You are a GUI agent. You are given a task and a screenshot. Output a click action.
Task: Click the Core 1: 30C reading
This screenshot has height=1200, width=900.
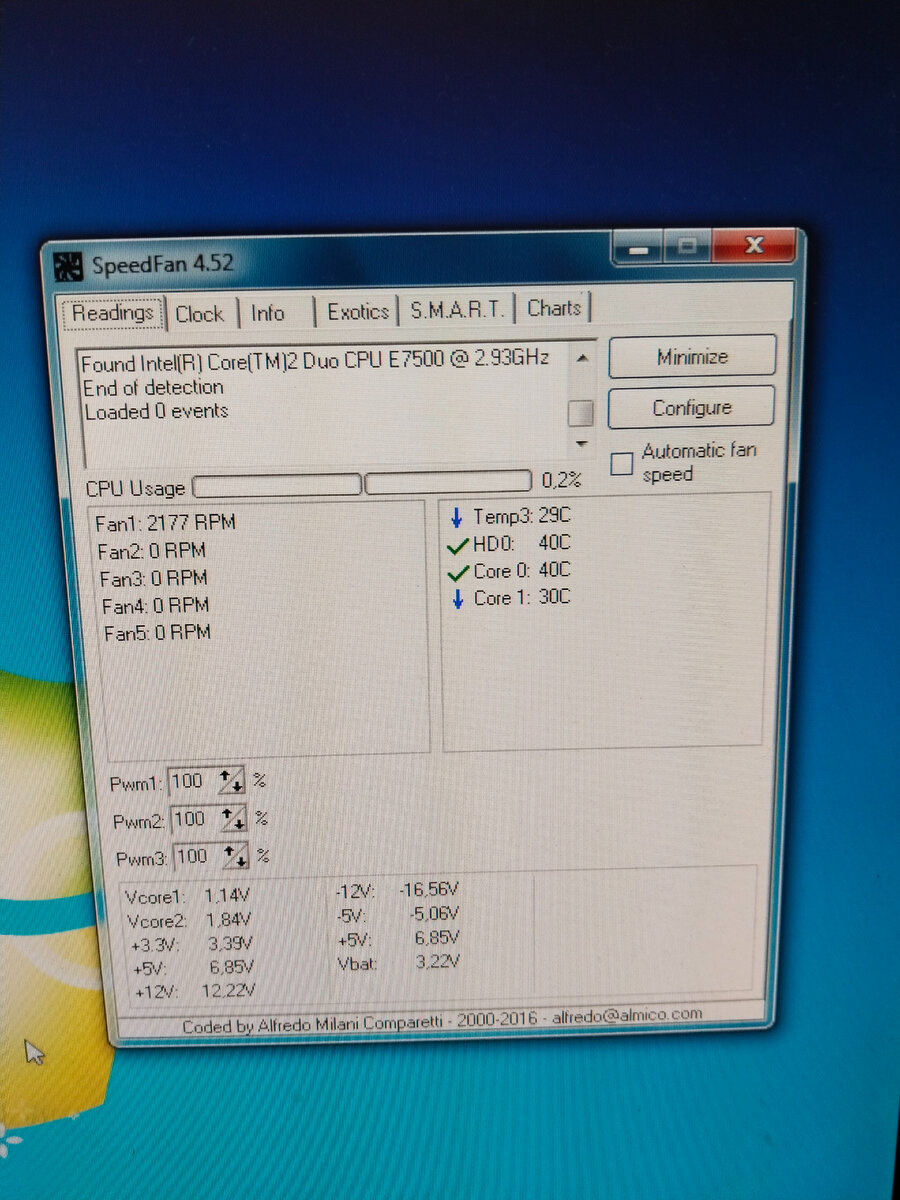(x=522, y=597)
